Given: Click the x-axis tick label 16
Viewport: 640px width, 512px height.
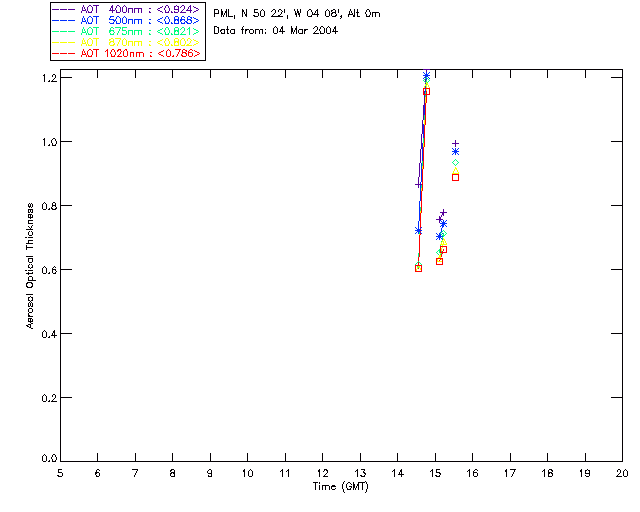Looking at the screenshot, I should tap(472, 473).
